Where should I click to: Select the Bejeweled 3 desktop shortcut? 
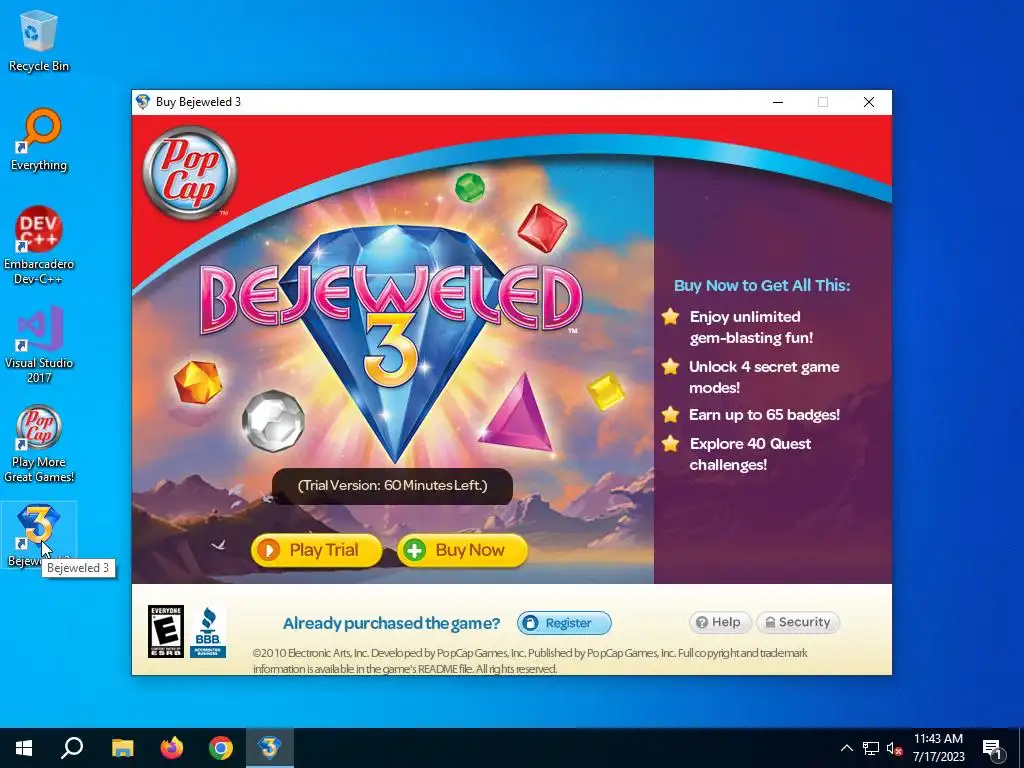(x=39, y=534)
